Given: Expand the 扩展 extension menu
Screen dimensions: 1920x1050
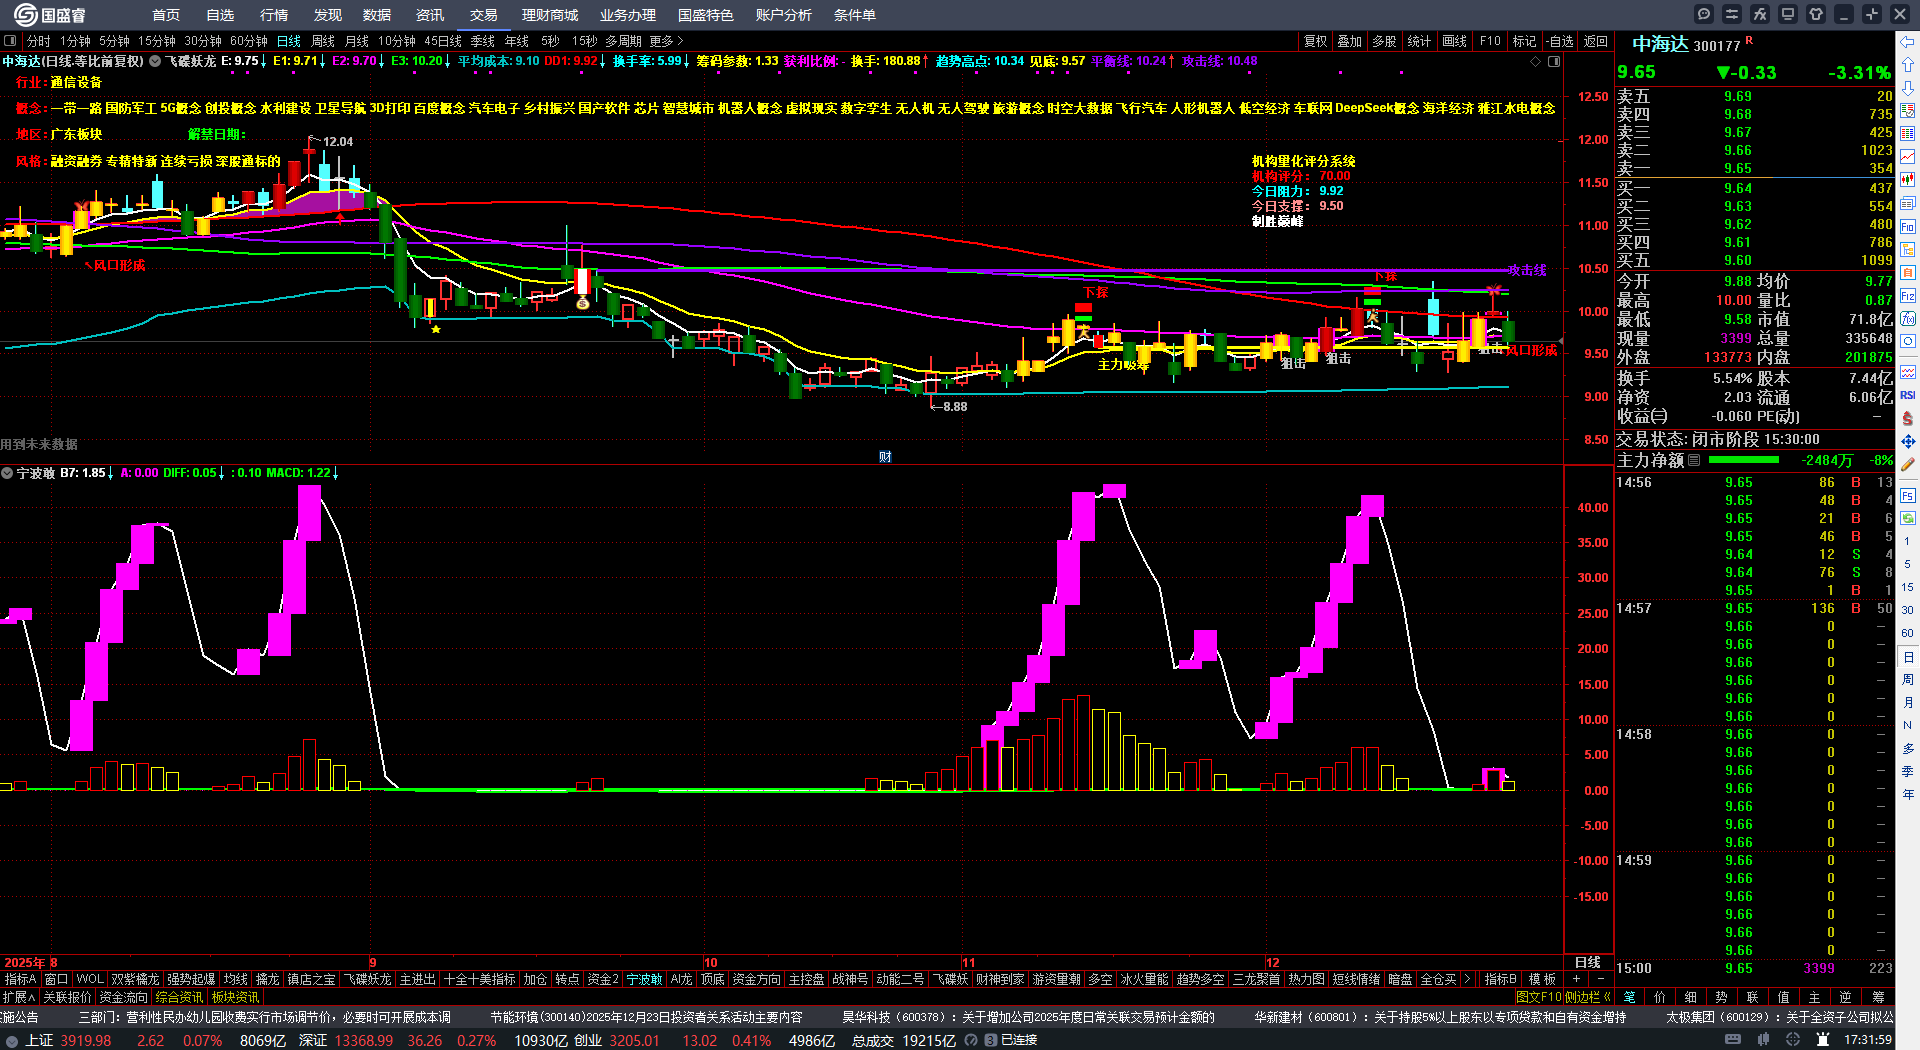Looking at the screenshot, I should 19,997.
